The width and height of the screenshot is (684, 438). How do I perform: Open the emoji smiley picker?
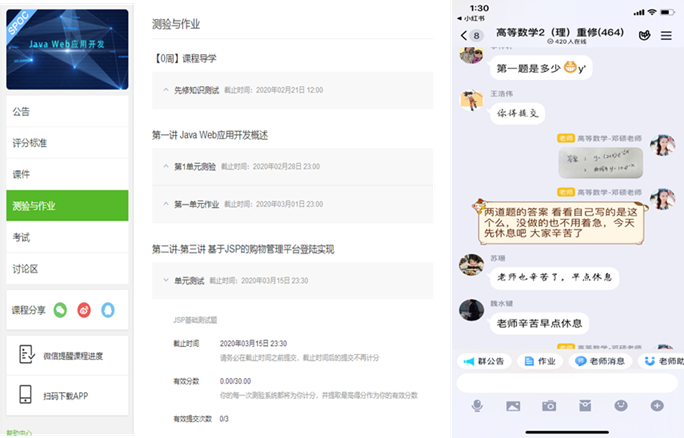click(621, 406)
